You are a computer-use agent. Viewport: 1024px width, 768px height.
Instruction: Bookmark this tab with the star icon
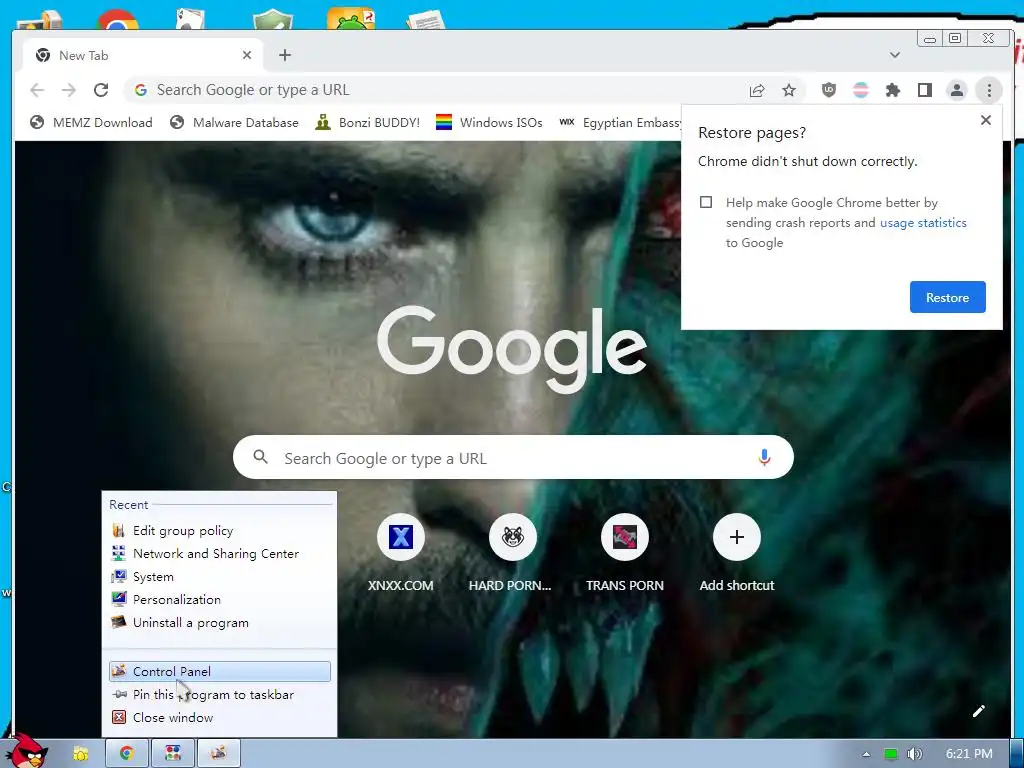789,90
